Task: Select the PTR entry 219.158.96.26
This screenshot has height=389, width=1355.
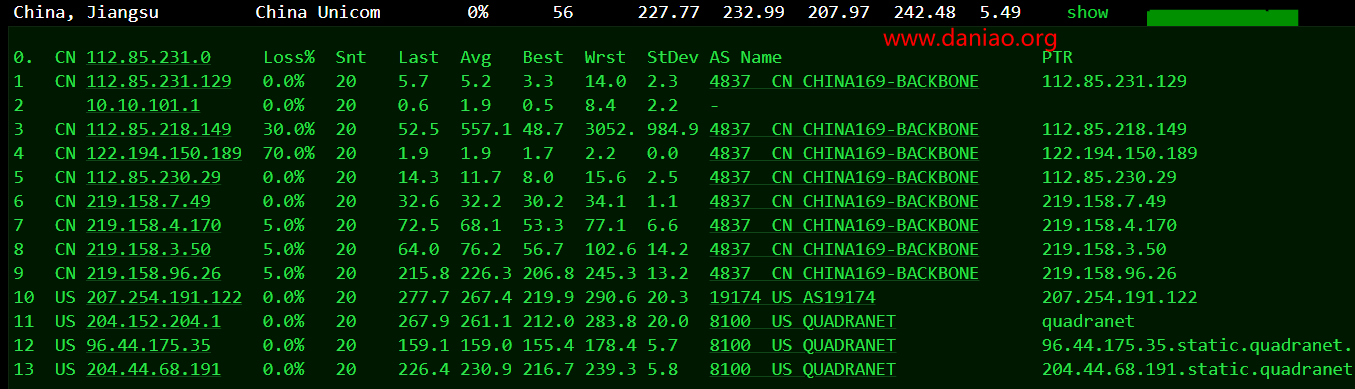Action: pos(1109,273)
